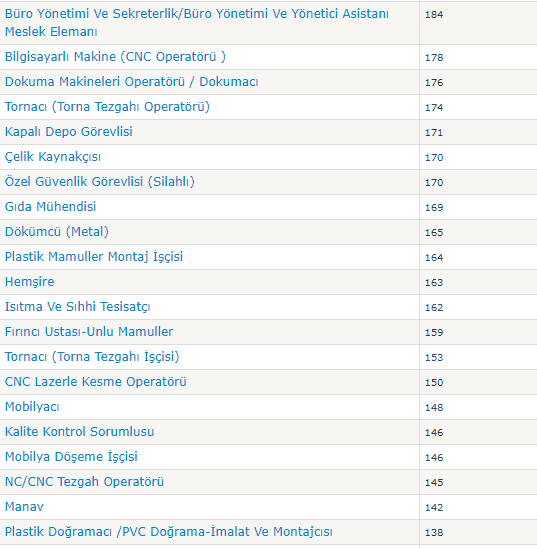Click NC/CNC Tezgah Operatörü link
Image resolution: width=537 pixels, height=548 pixels.
tap(84, 482)
